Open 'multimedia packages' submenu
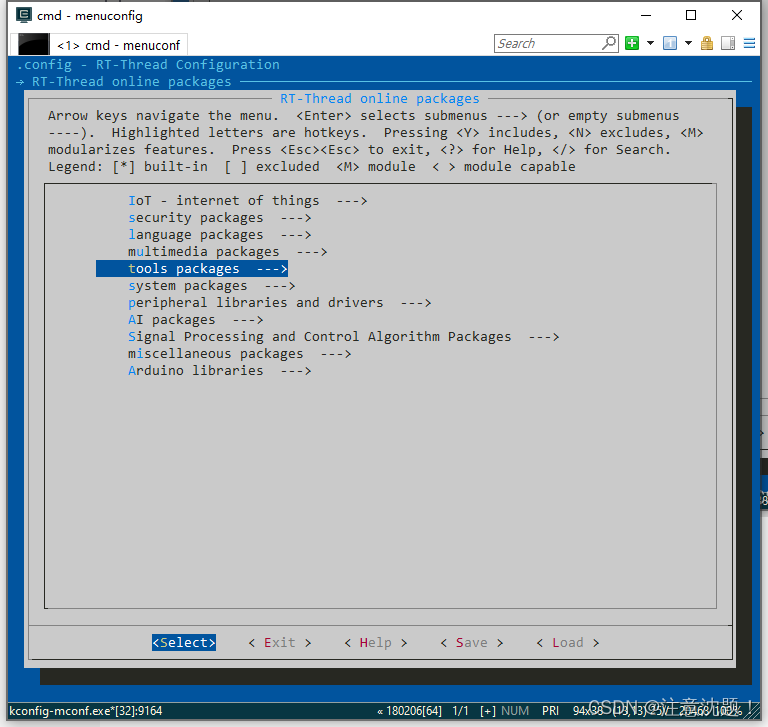Screen dimensions: 768x727 227,252
